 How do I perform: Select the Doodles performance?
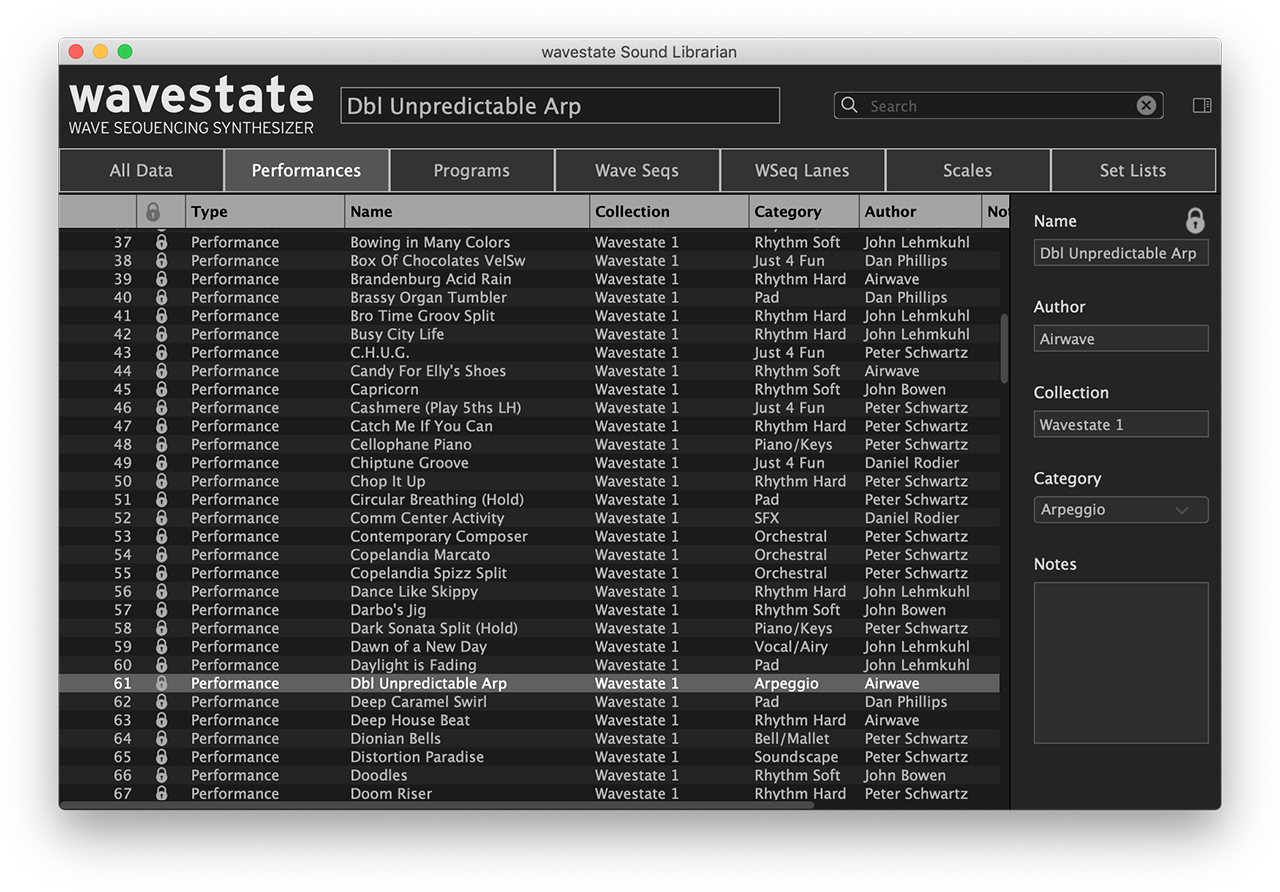coord(529,775)
